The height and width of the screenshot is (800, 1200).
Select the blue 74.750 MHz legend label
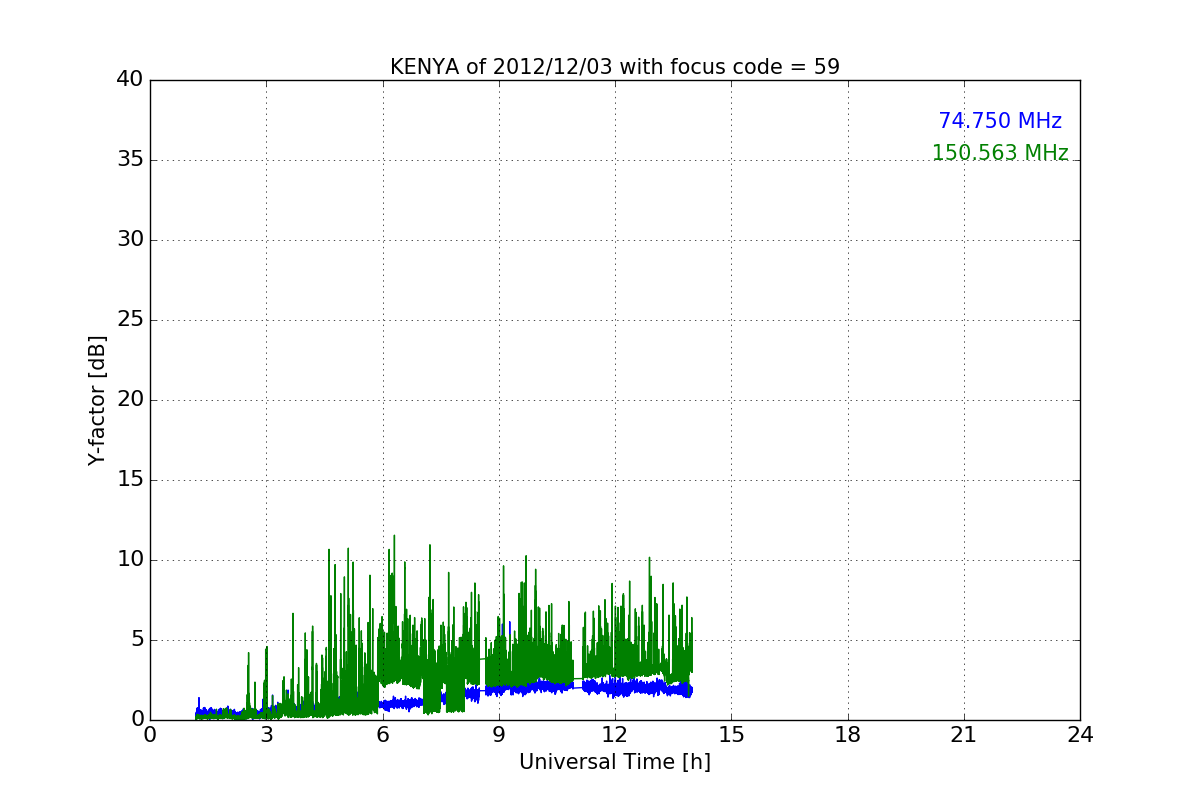(1000, 121)
